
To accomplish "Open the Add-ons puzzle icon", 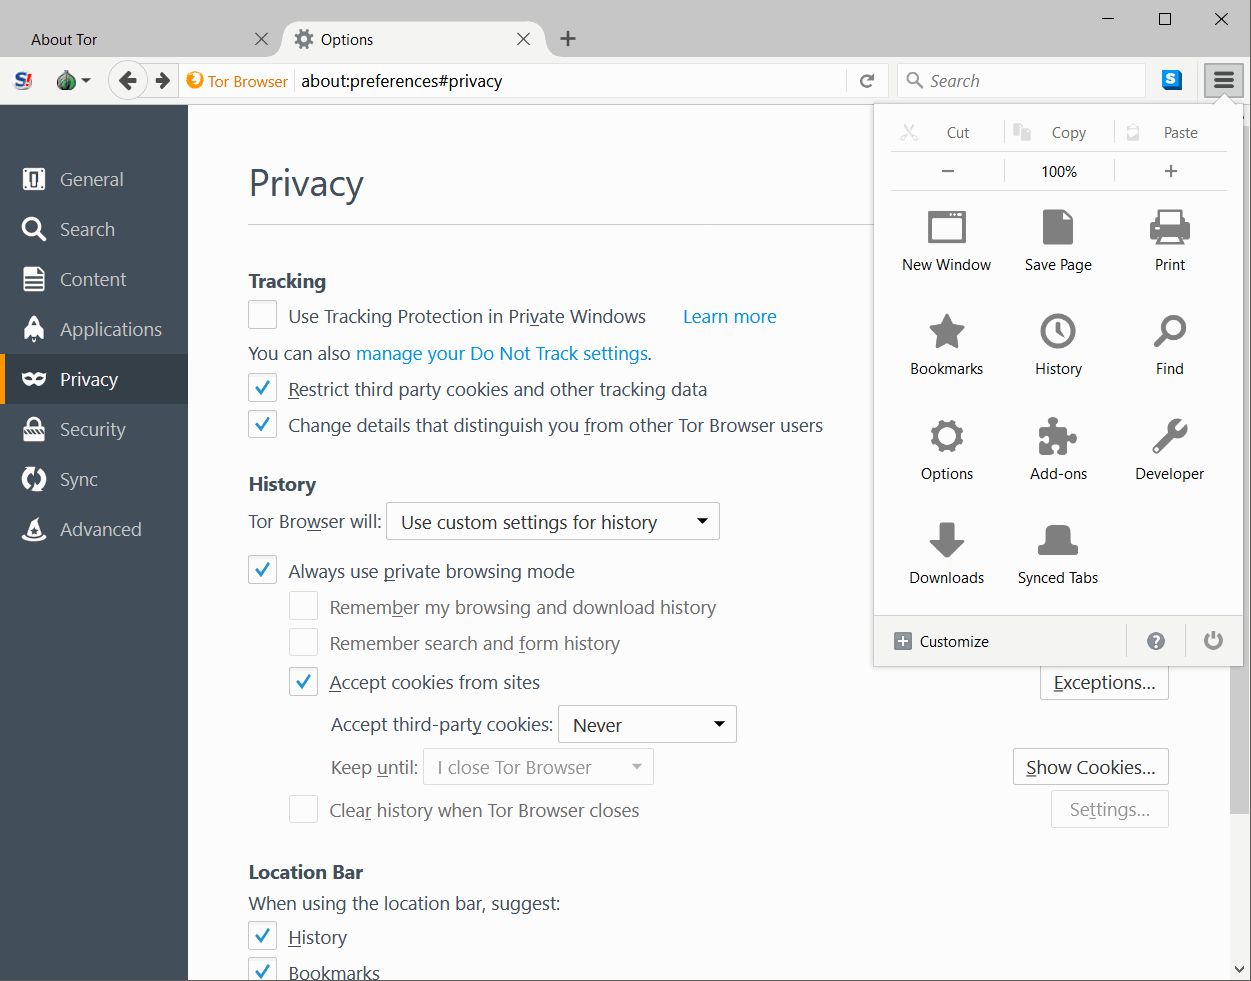I will (x=1058, y=437).
